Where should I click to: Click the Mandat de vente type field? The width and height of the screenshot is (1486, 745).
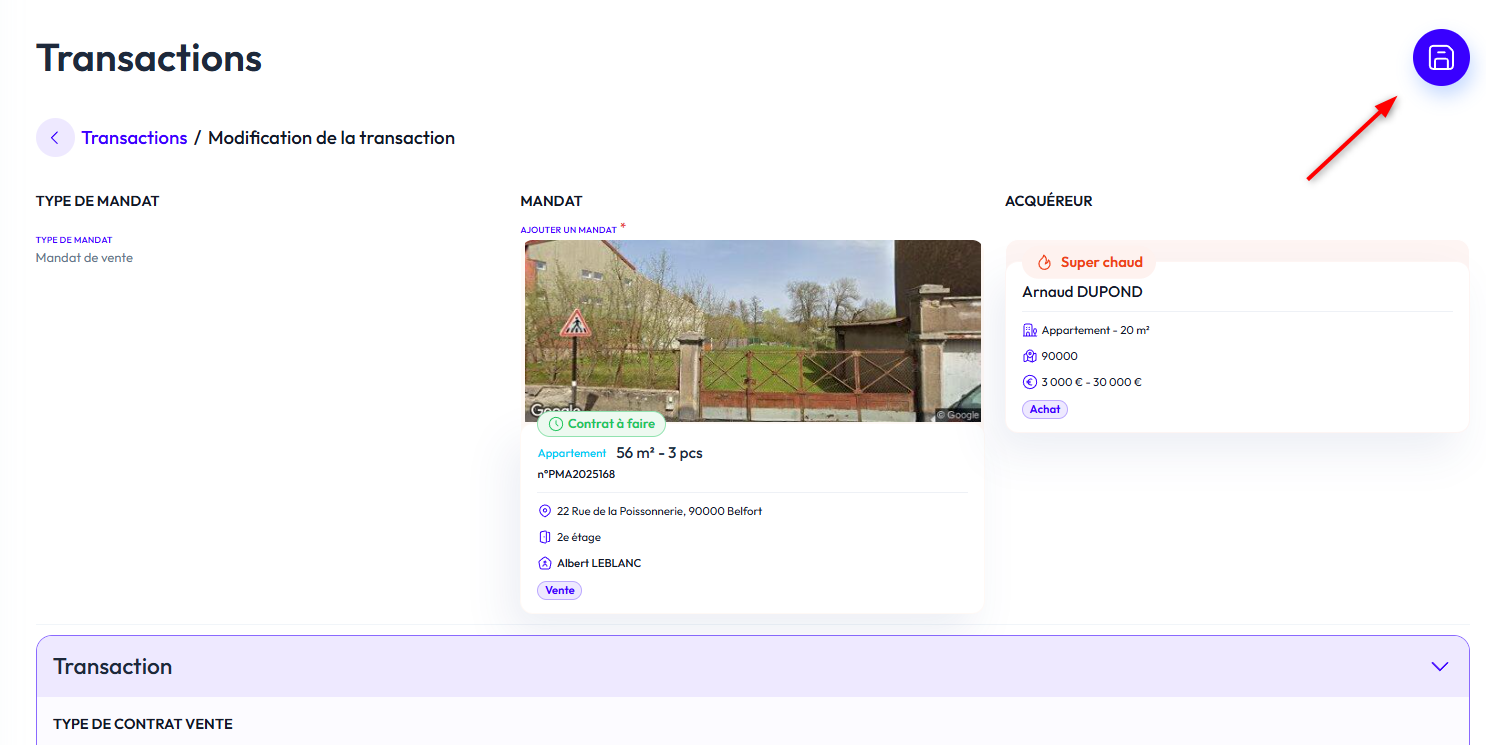point(84,258)
